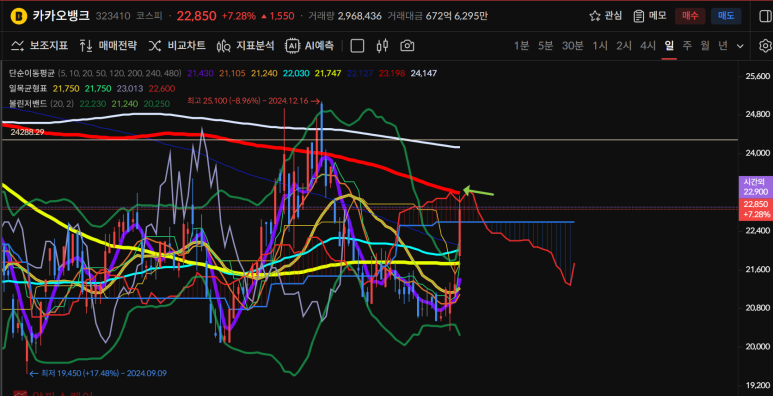Click the 23,013 Ichimoku value

tap(130, 89)
